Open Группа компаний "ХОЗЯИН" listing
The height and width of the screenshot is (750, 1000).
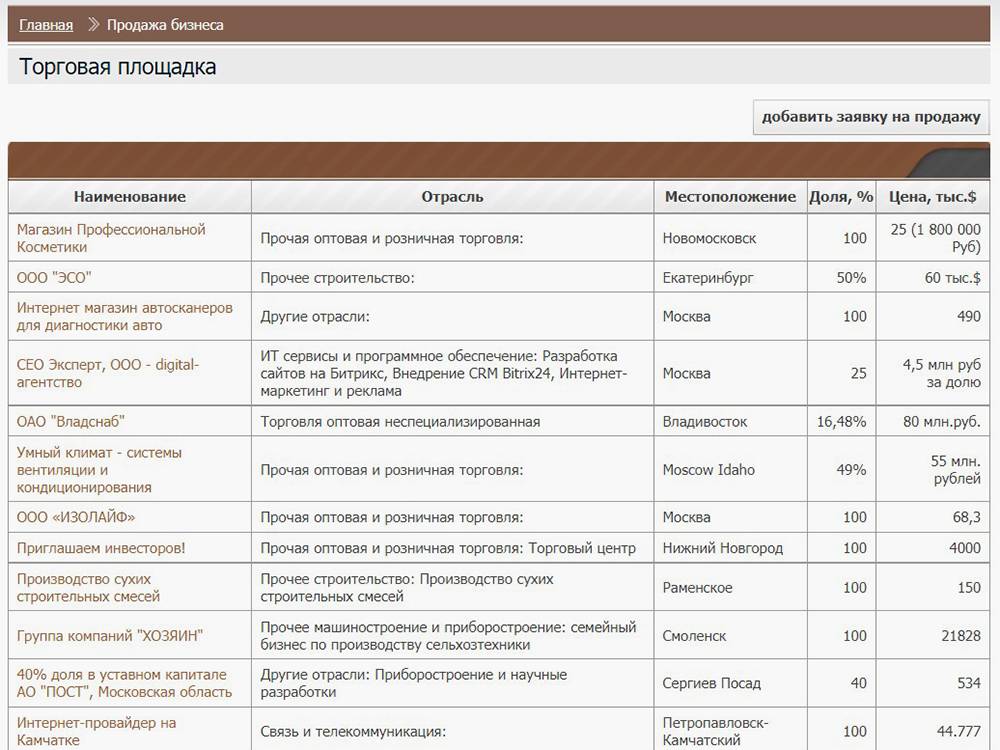pyautogui.click(x=110, y=636)
